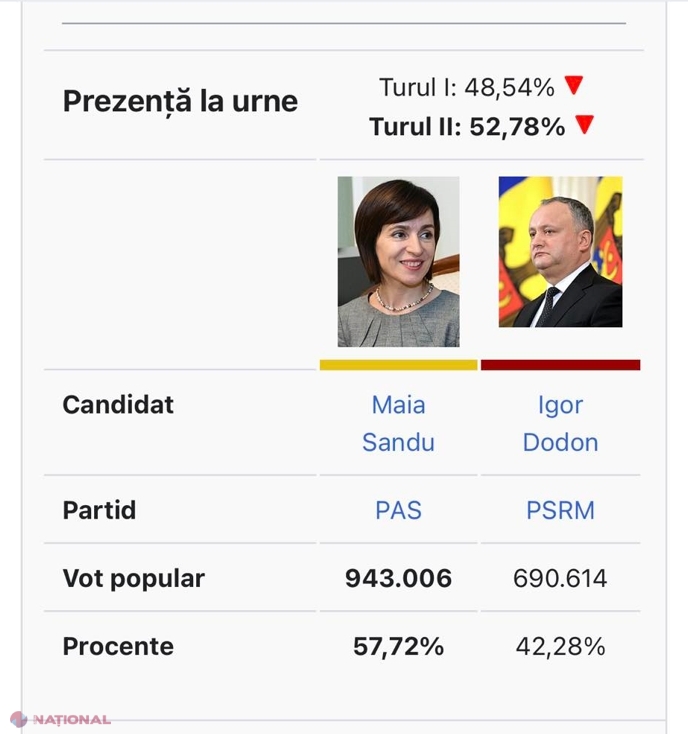Click the Prezență la urne heading
Screen dimensions: 688x734
tap(180, 102)
